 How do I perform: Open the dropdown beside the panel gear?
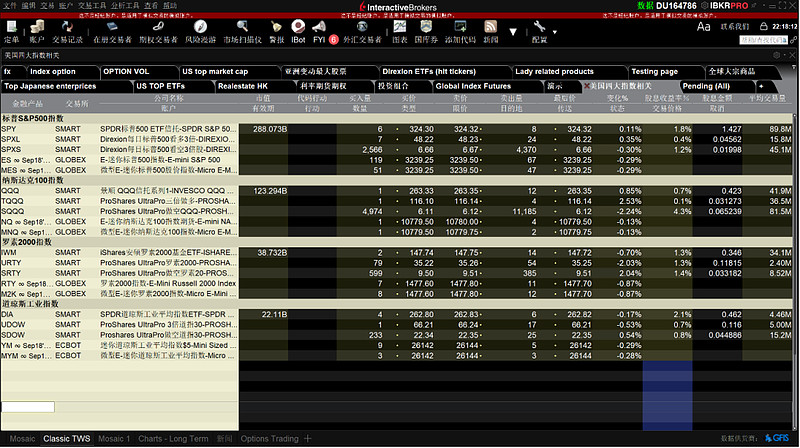pos(784,55)
